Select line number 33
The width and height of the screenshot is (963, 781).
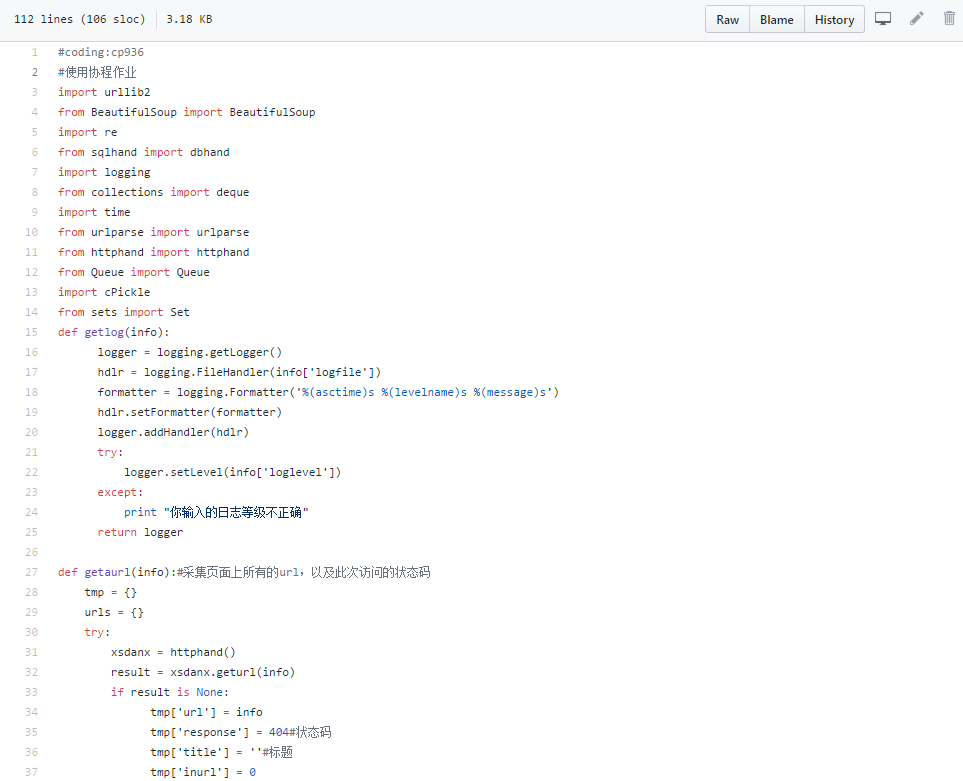[32, 692]
